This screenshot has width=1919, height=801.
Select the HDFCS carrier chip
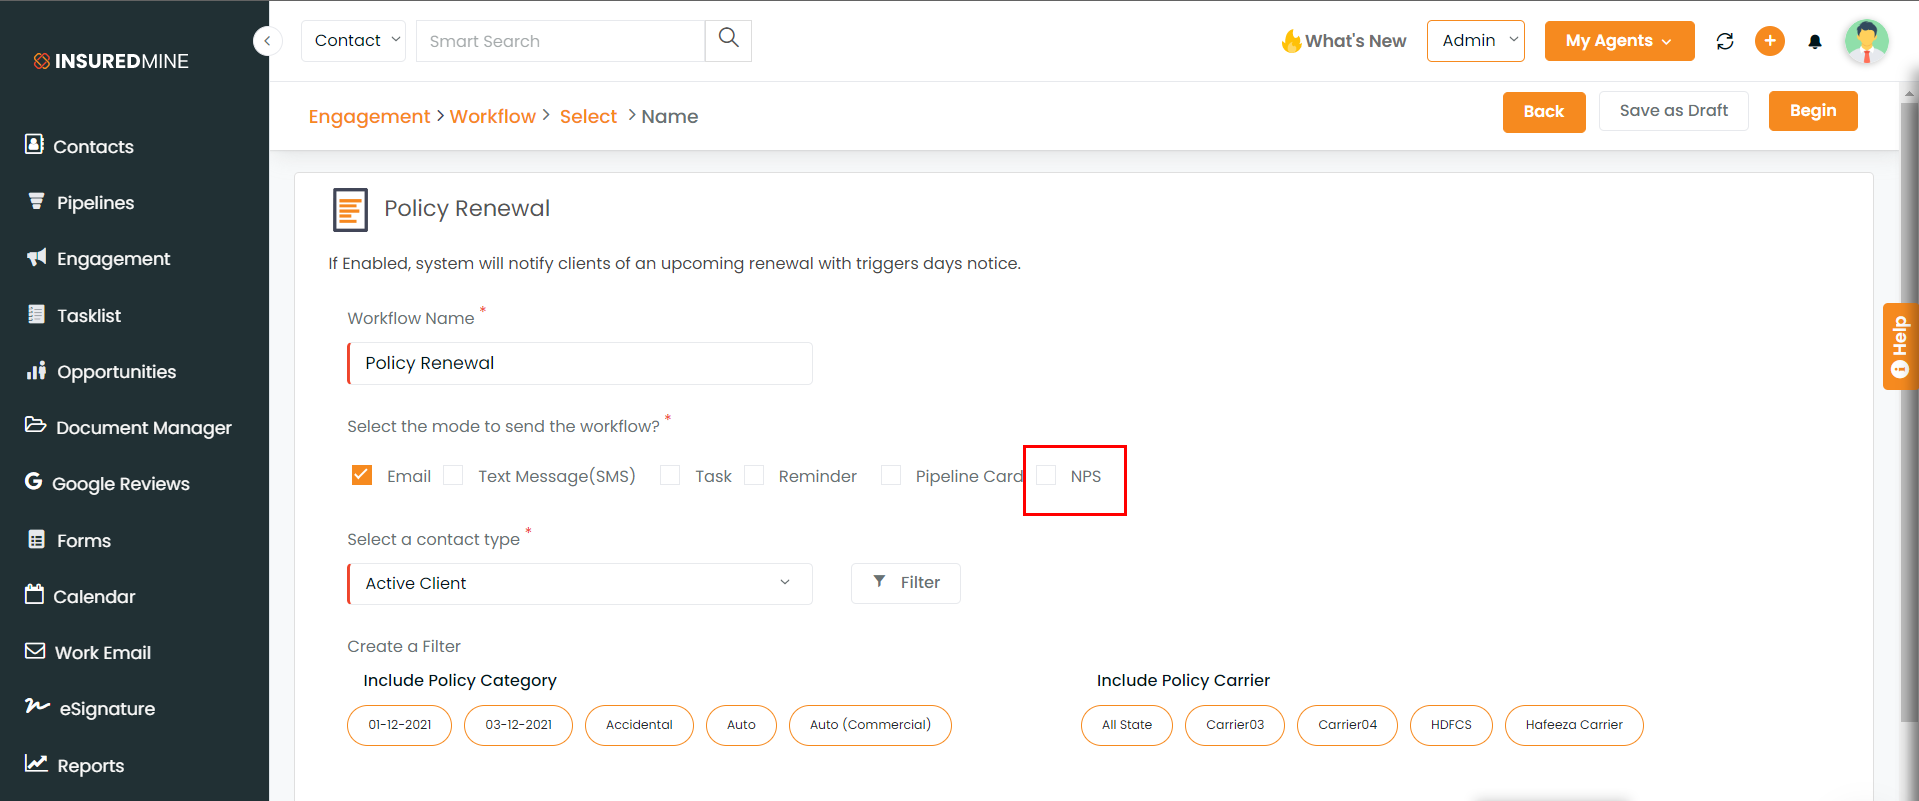click(1451, 725)
